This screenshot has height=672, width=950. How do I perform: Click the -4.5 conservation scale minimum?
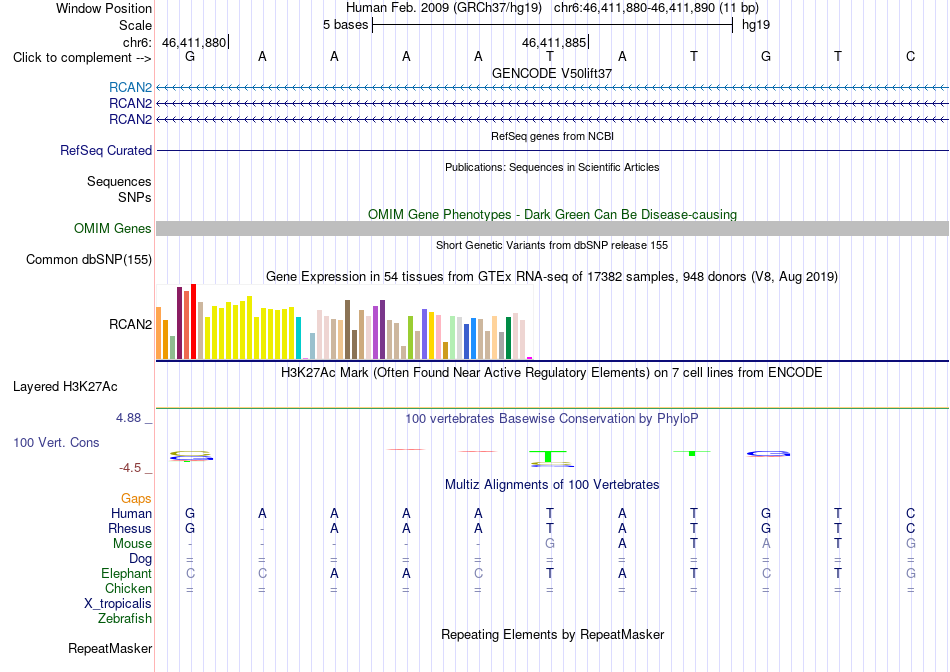click(x=130, y=468)
